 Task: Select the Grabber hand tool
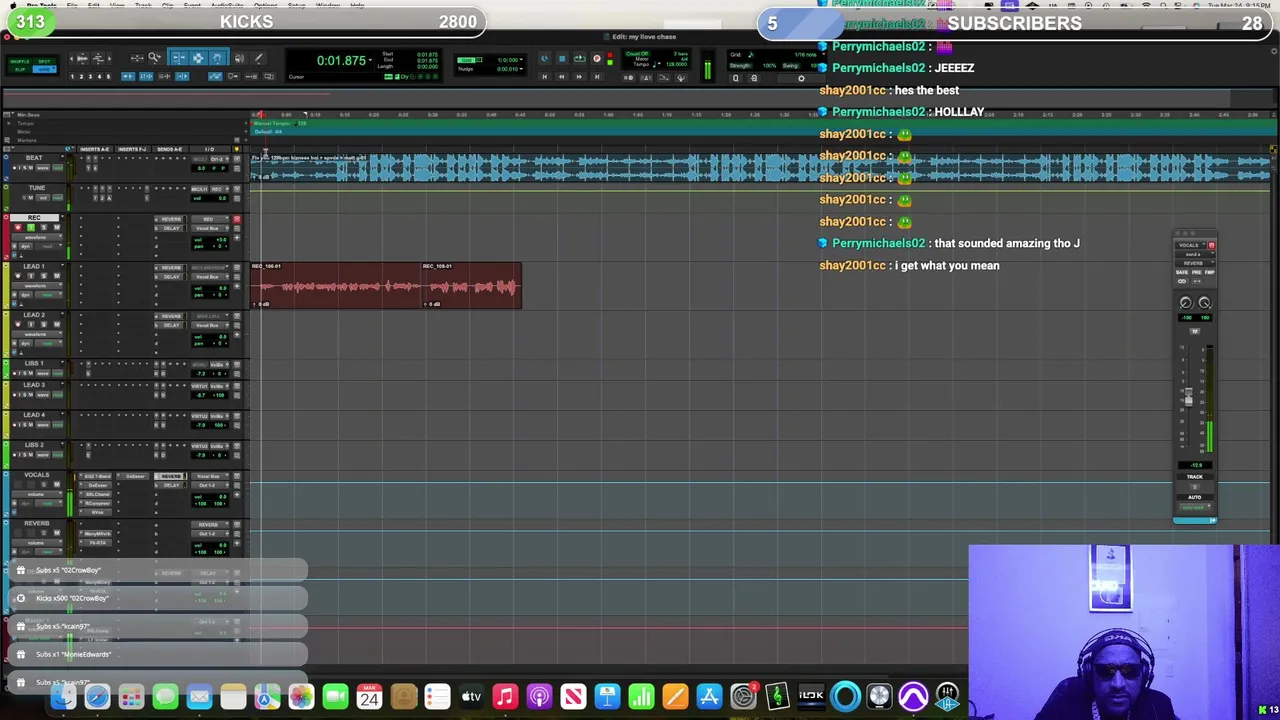coord(217,58)
